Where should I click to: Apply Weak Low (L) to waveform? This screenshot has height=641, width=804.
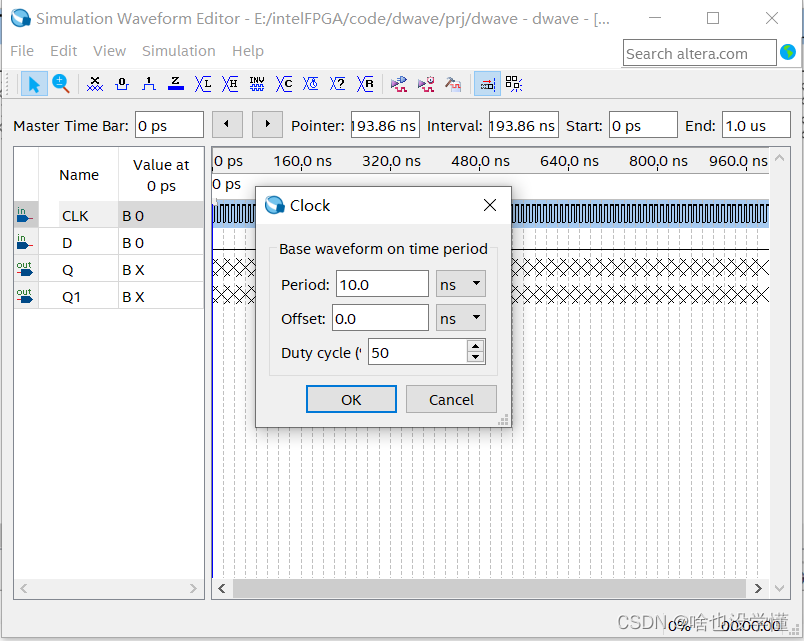click(203, 84)
